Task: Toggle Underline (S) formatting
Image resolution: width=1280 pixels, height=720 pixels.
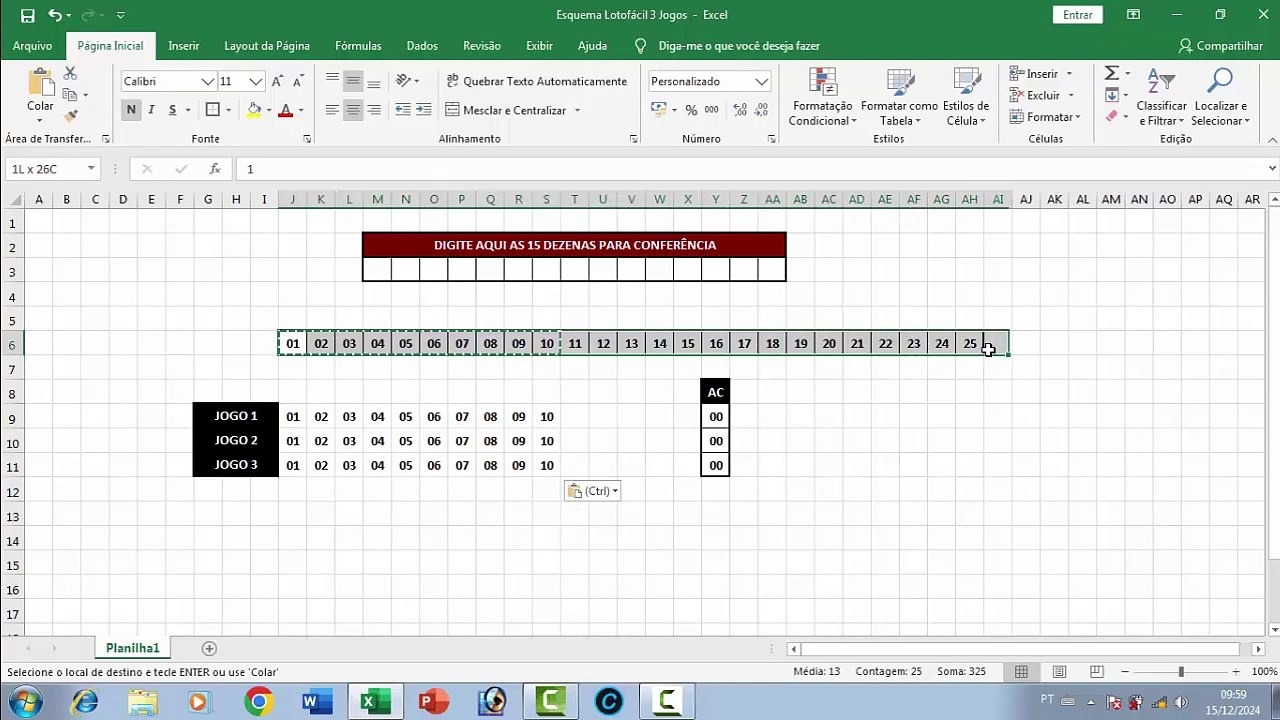Action: pyautogui.click(x=172, y=110)
